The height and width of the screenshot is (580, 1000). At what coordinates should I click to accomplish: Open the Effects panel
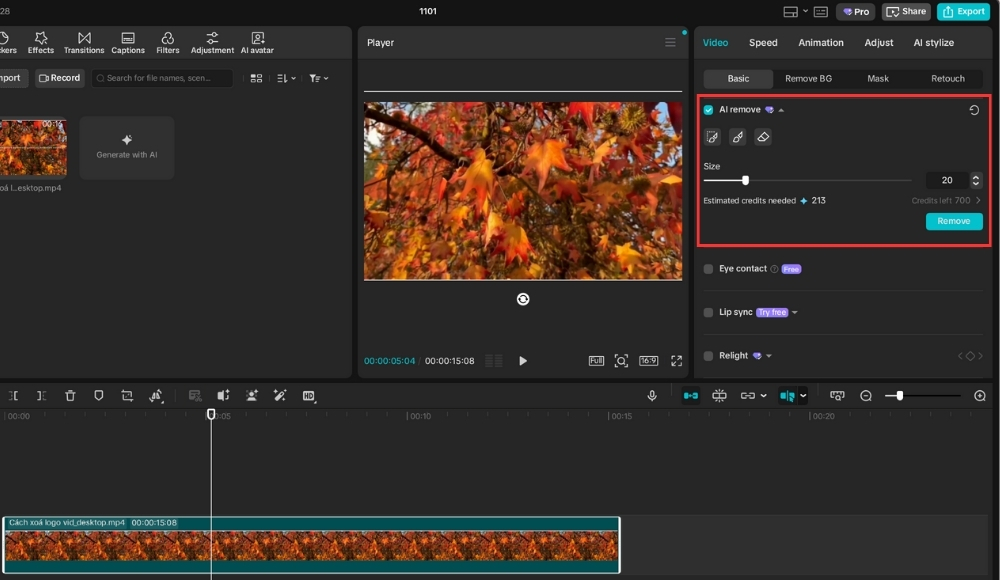40,41
